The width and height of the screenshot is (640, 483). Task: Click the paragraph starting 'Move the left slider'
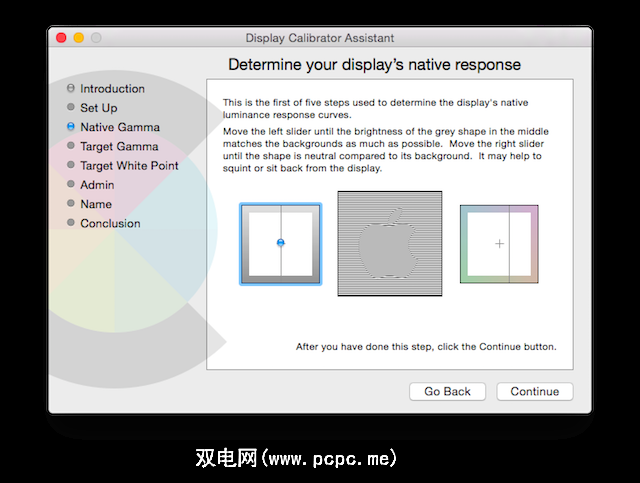point(386,150)
